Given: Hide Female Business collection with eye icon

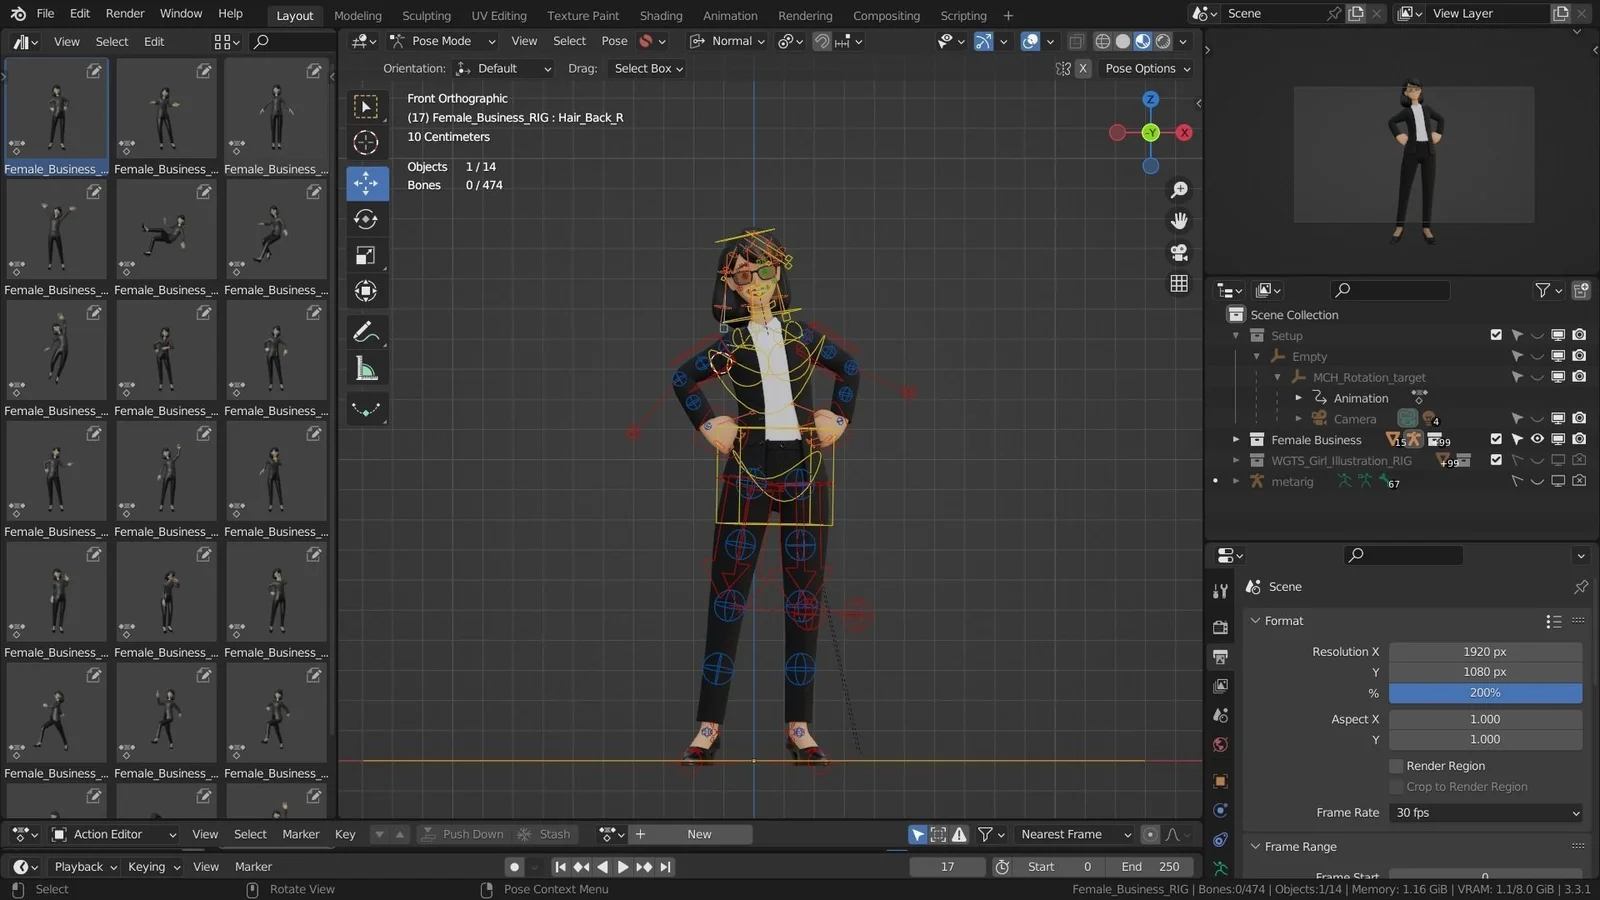Looking at the screenshot, I should click(x=1537, y=439).
